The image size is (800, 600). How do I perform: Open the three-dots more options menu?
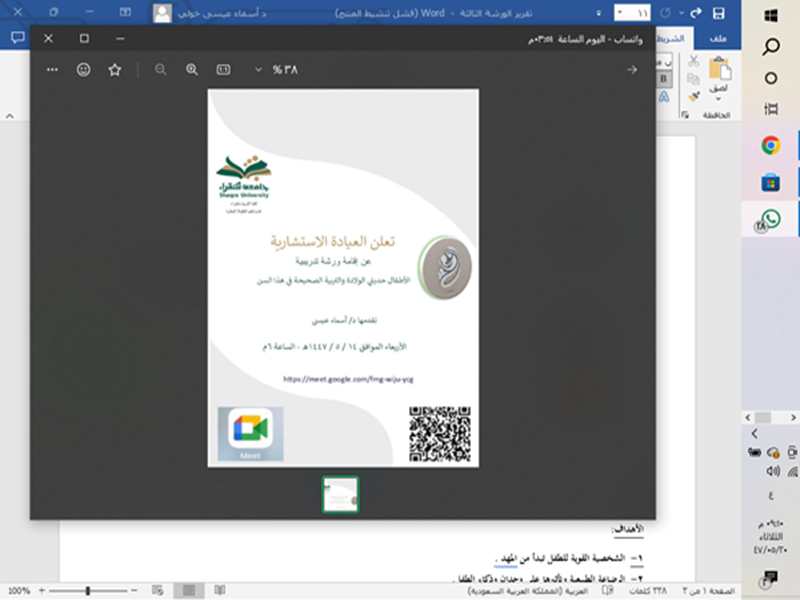coord(52,70)
